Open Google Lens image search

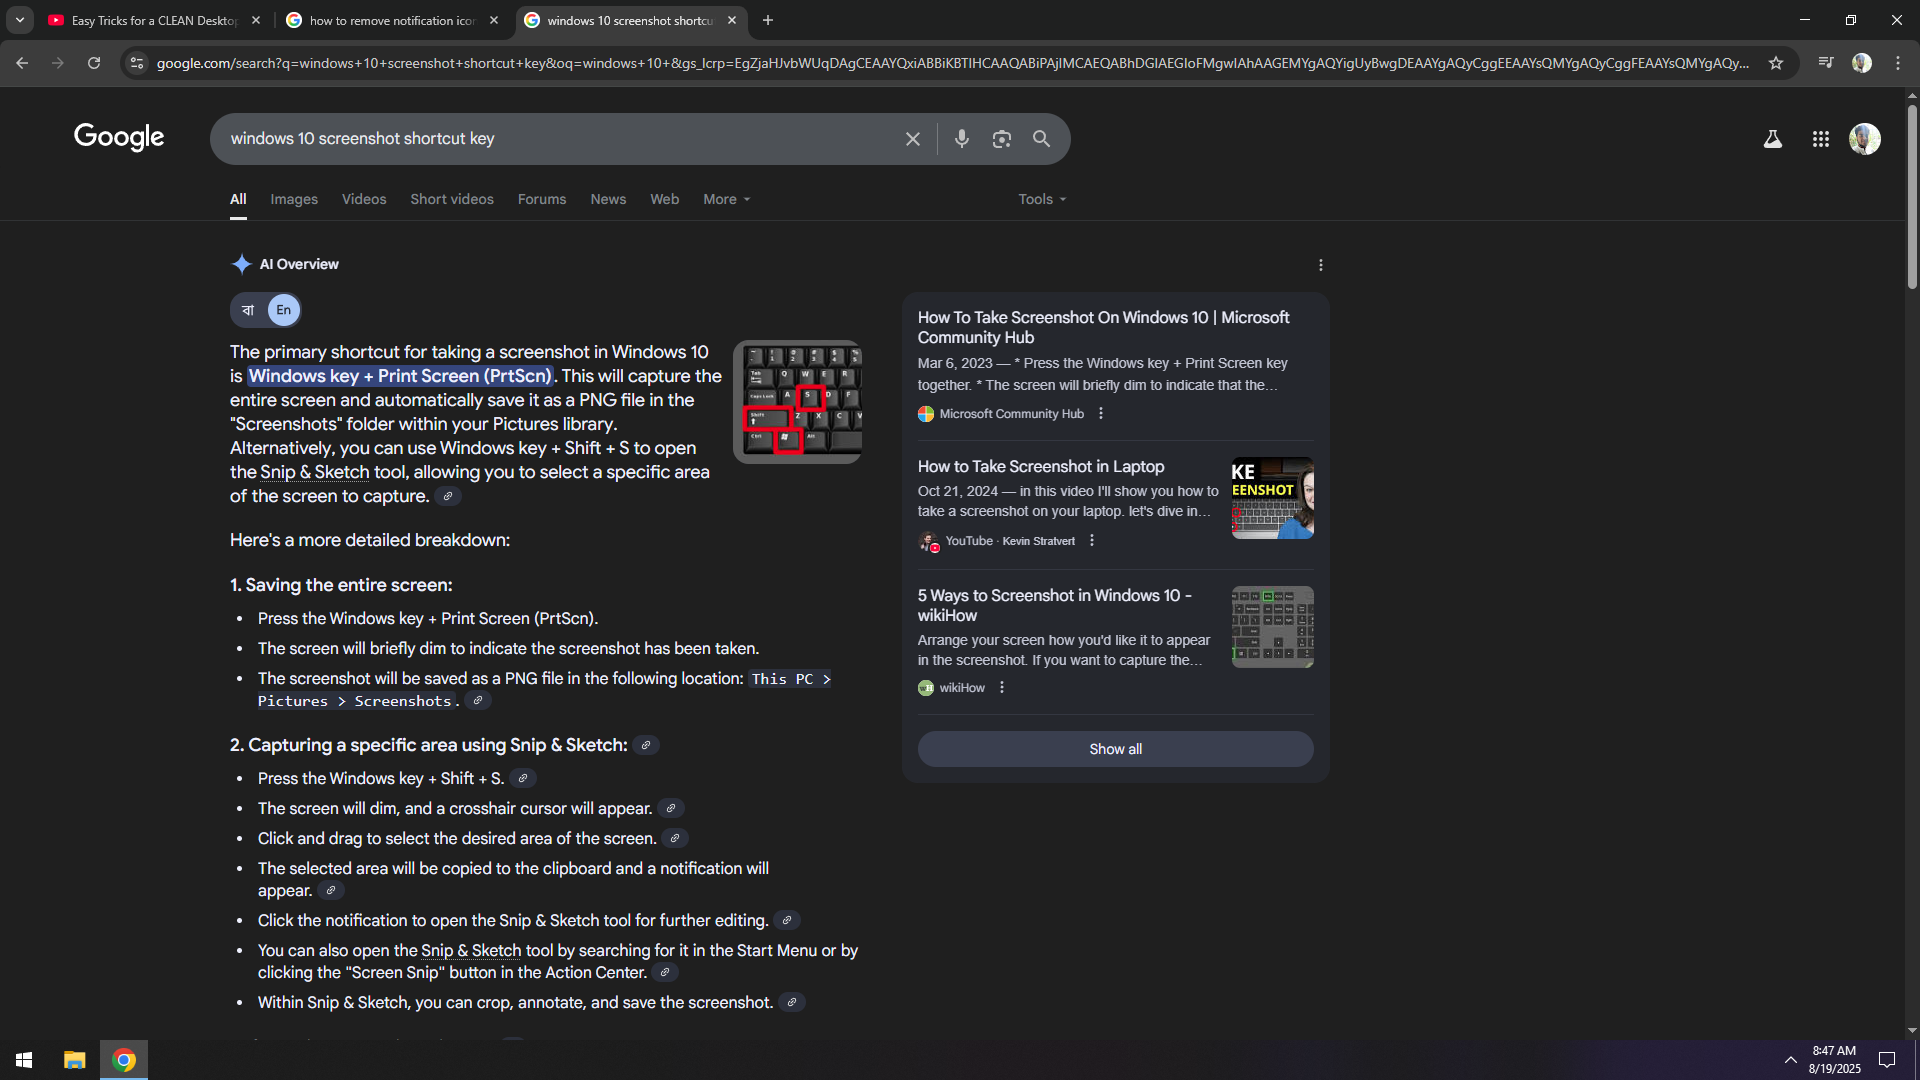(1001, 139)
